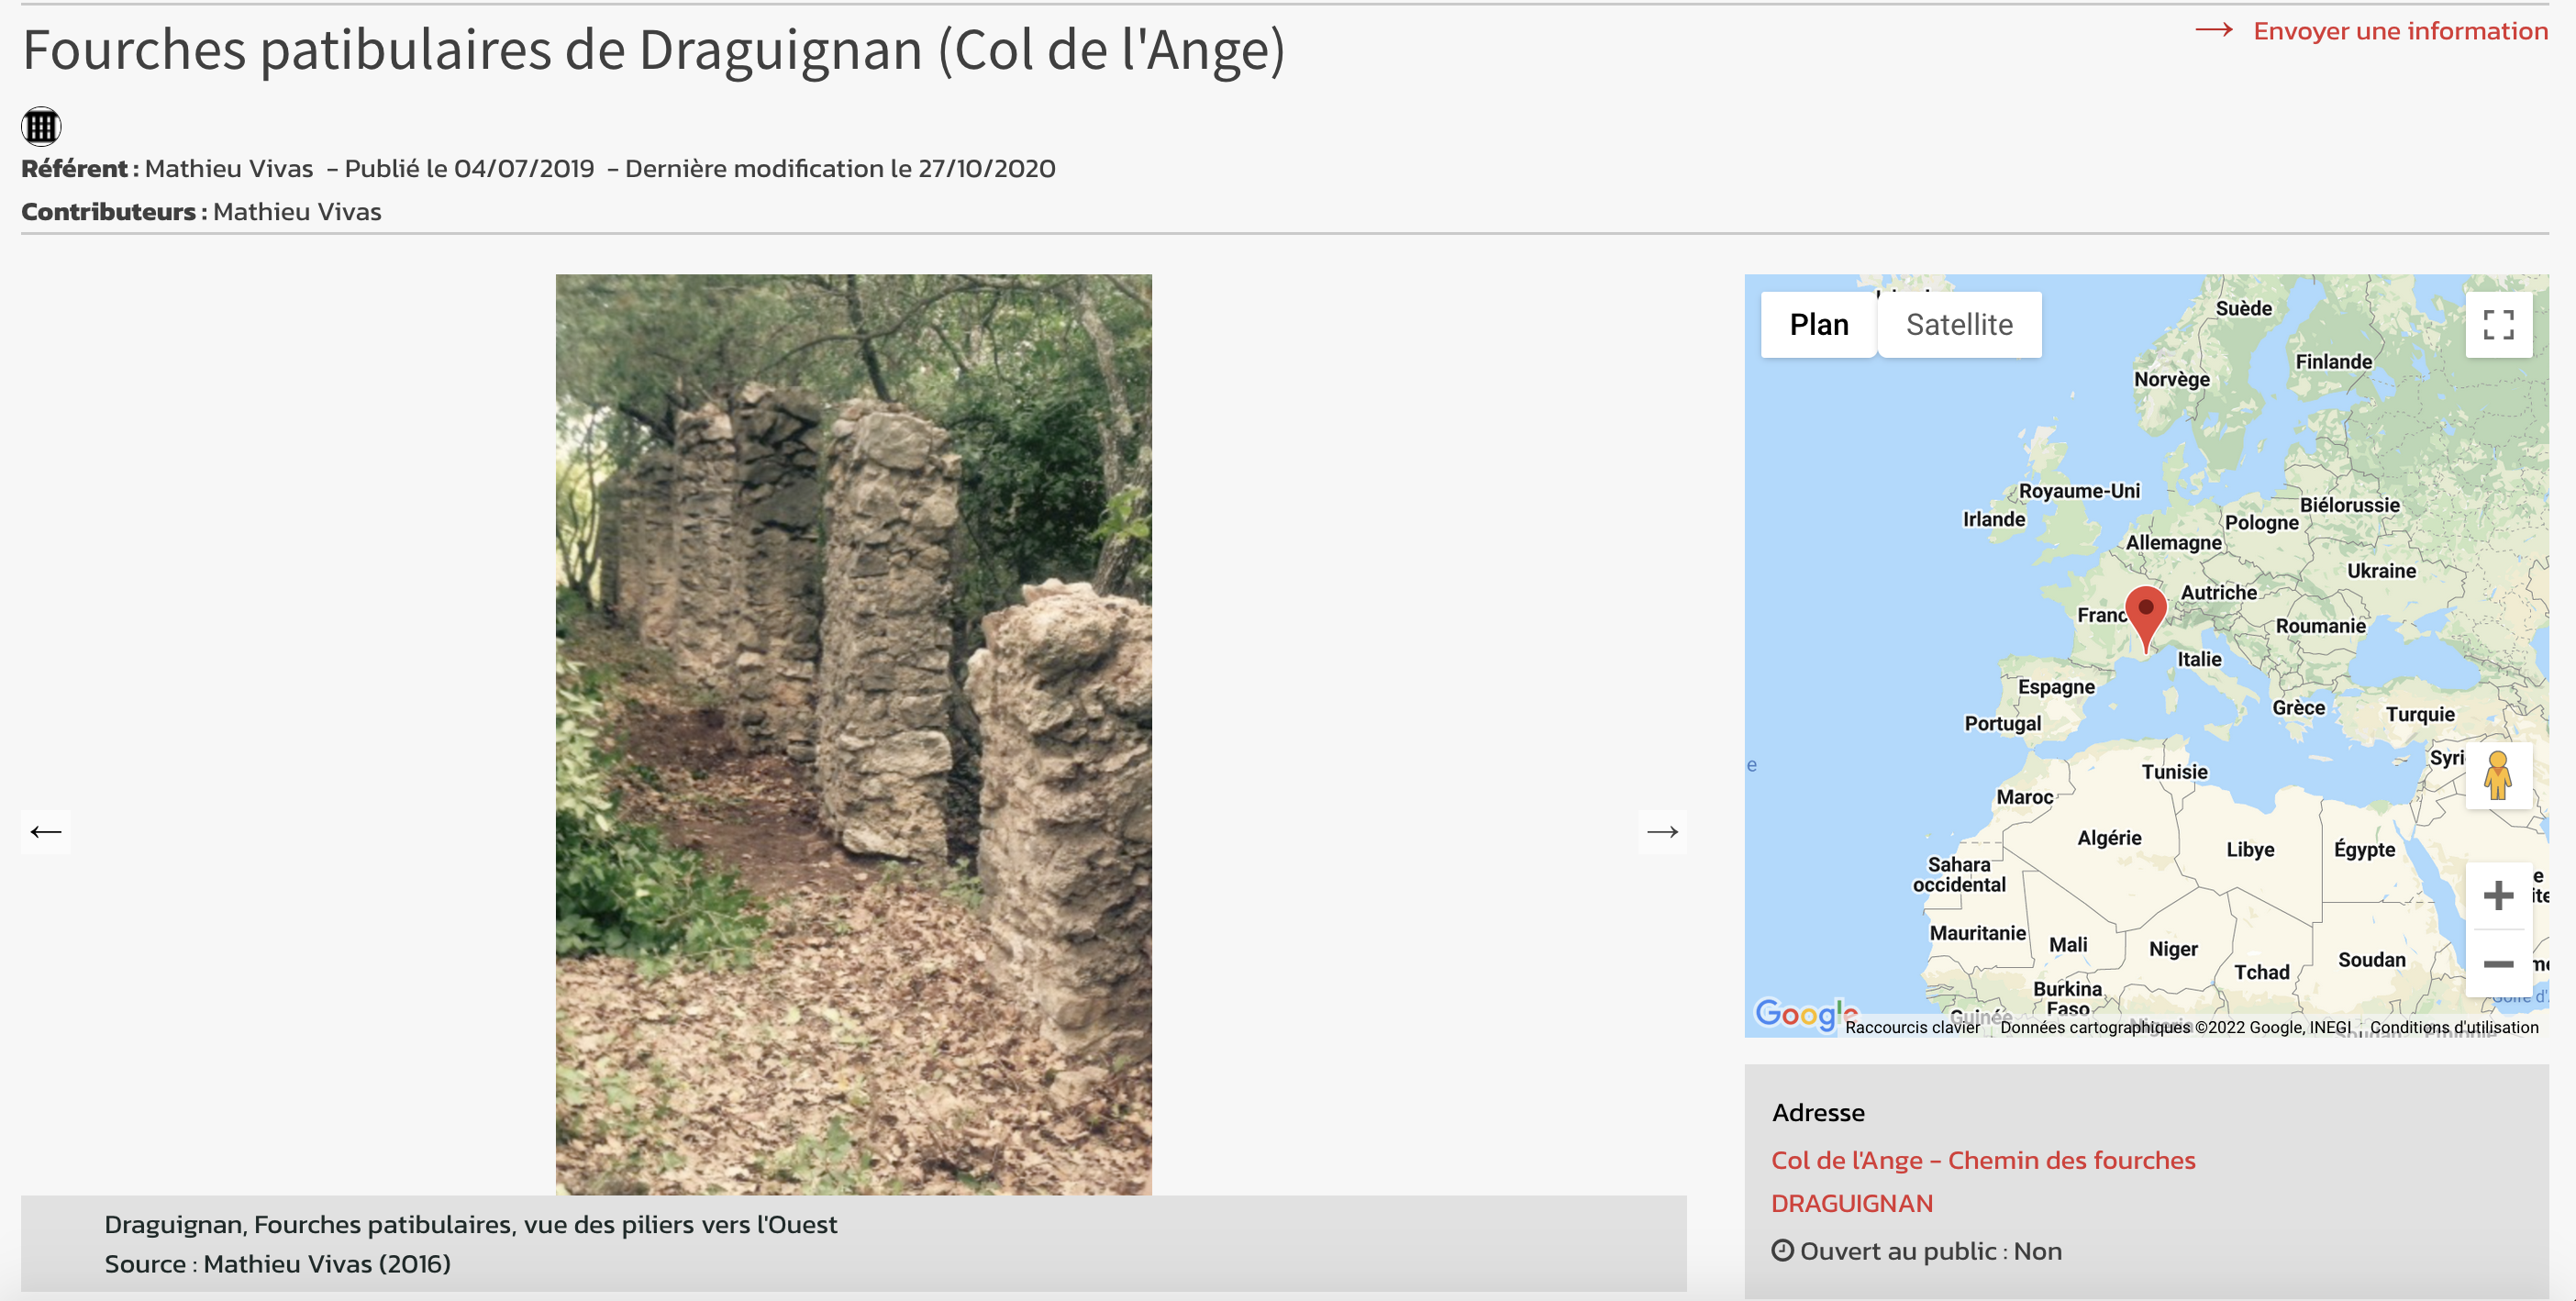Click the Street View pegman icon

pos(2498,776)
